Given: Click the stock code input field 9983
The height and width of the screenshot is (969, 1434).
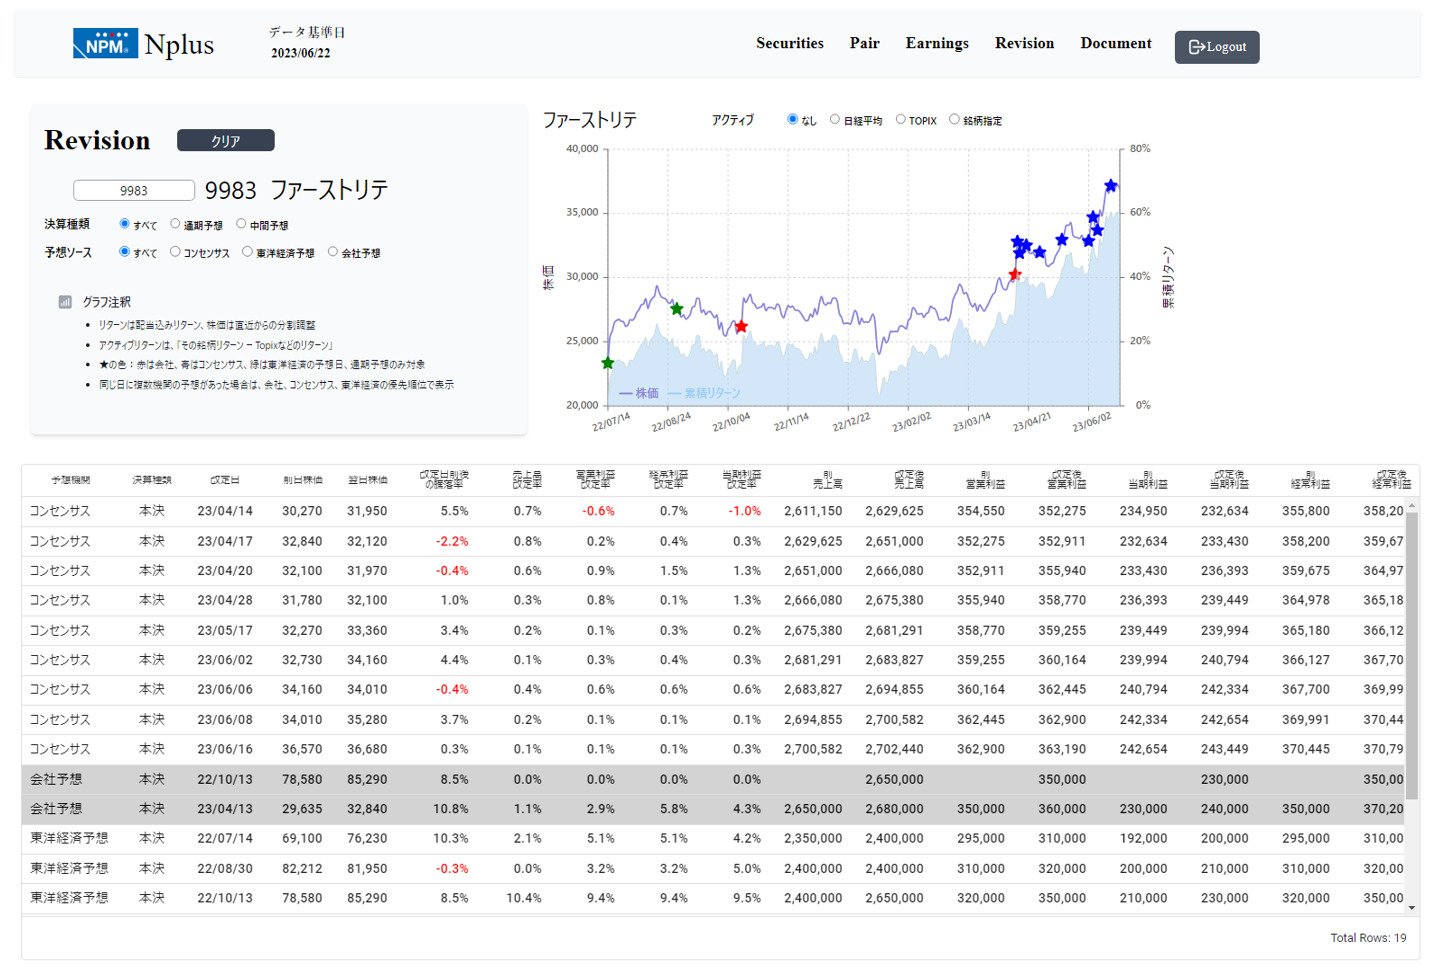Looking at the screenshot, I should pyautogui.click(x=134, y=191).
